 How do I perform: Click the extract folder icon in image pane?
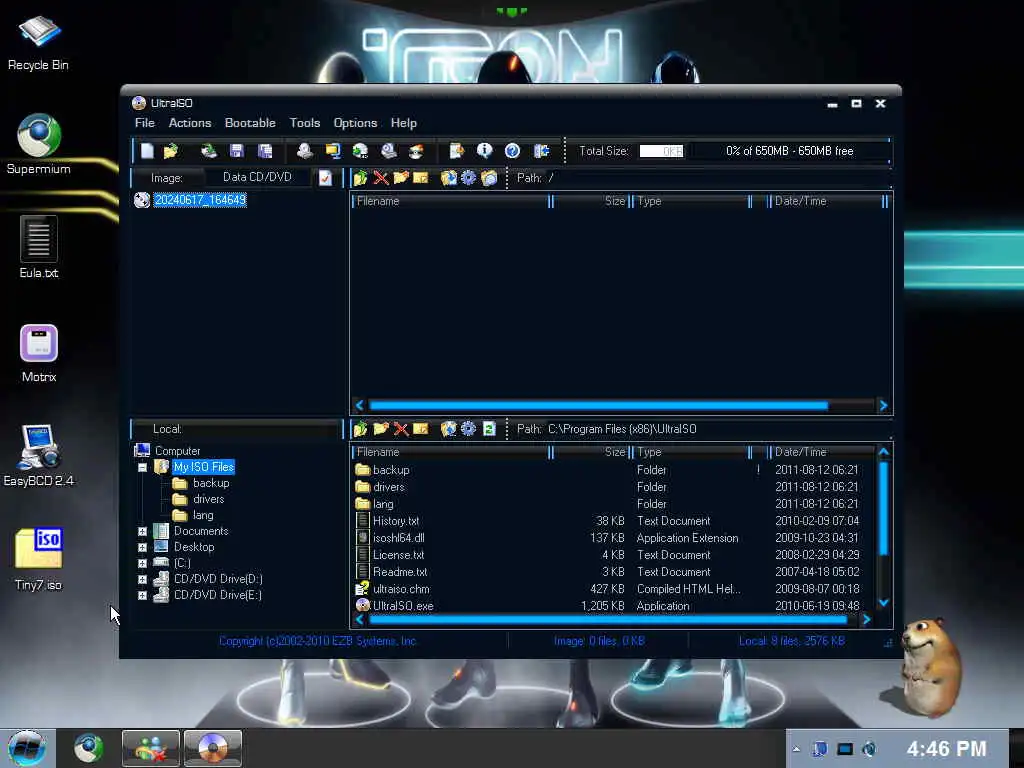coord(449,178)
